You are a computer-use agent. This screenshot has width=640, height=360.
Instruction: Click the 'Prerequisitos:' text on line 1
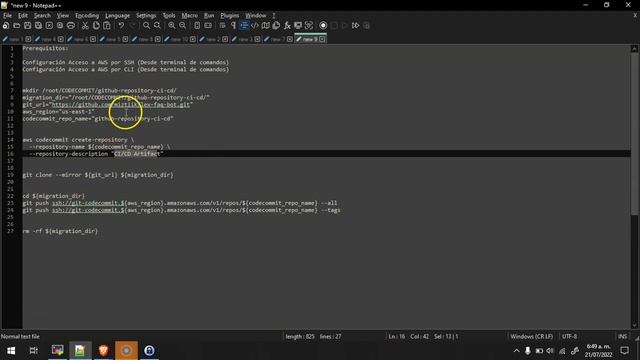45,48
